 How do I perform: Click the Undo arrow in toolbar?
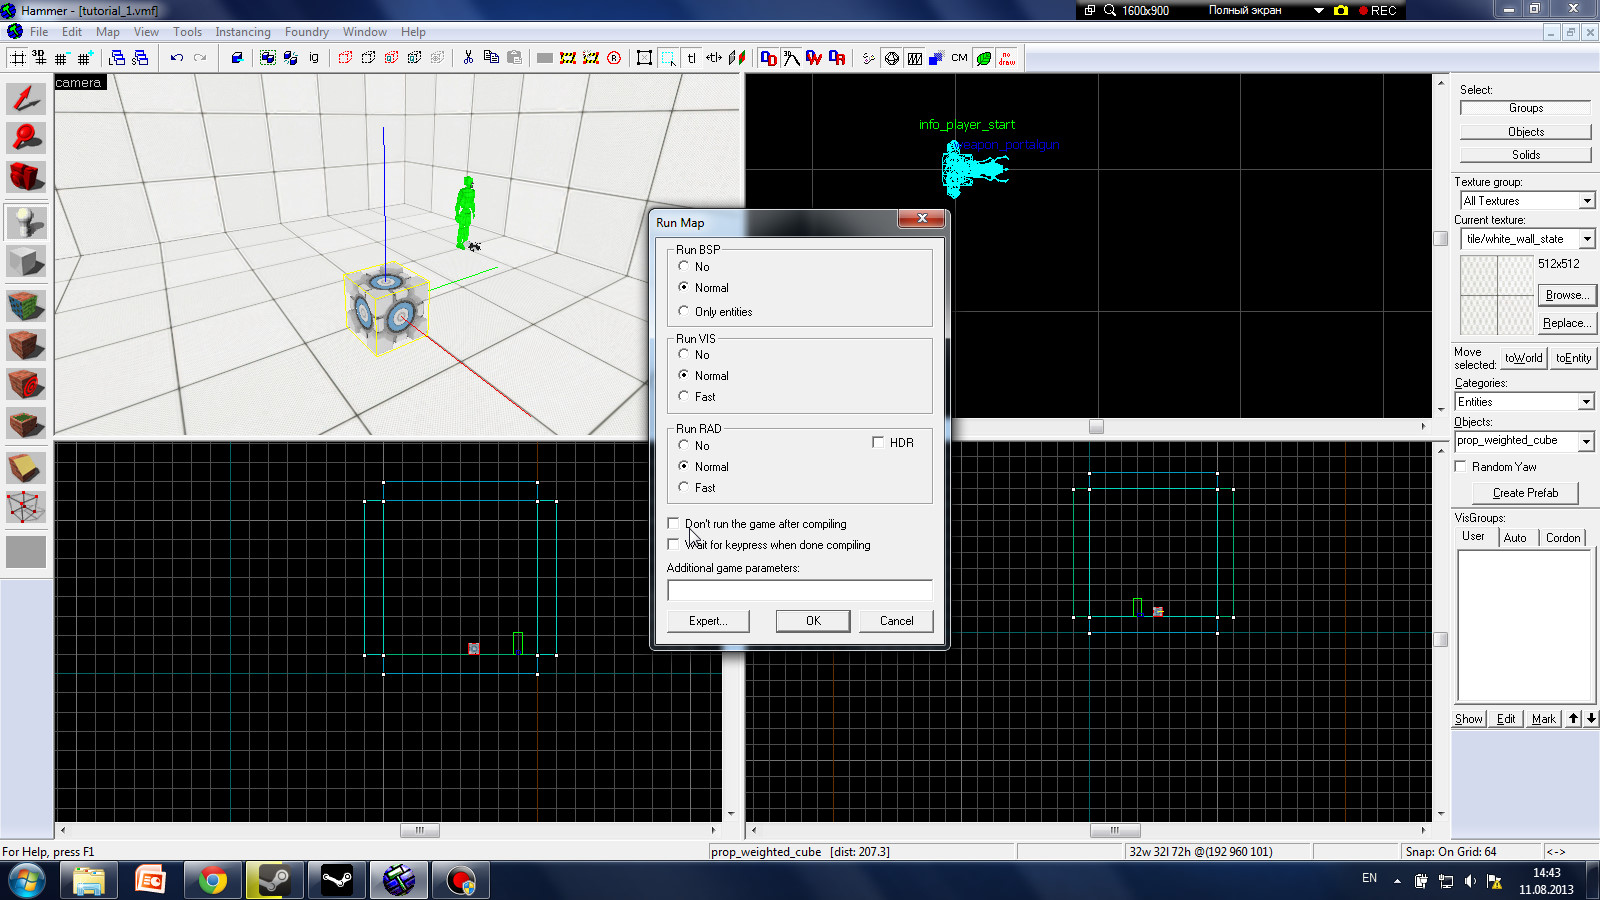coord(177,58)
